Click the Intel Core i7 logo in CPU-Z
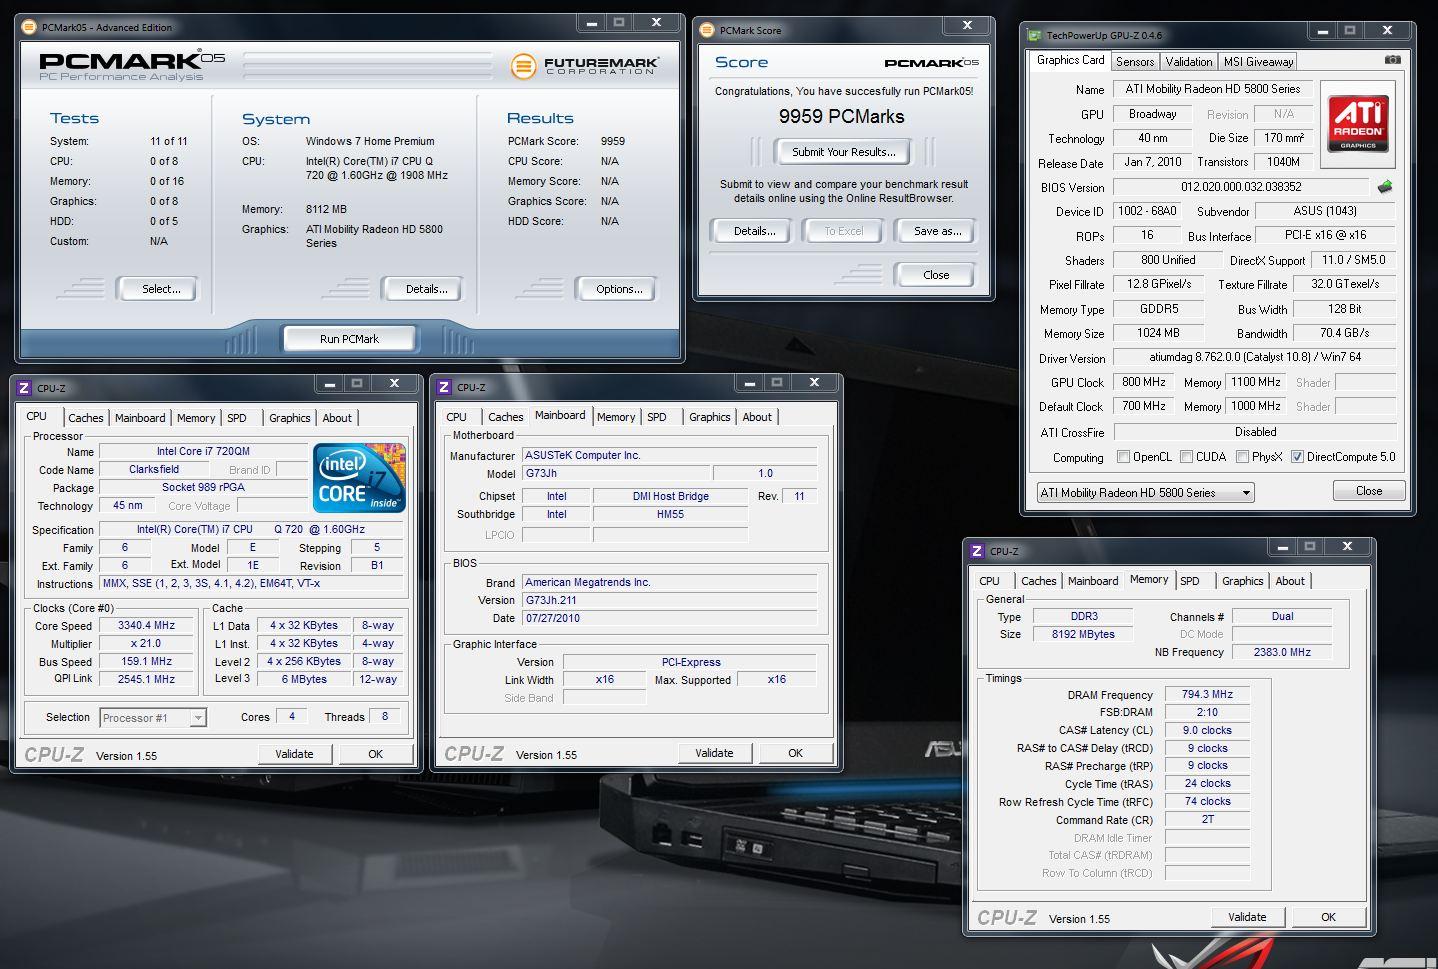The image size is (1438, 969). [359, 478]
